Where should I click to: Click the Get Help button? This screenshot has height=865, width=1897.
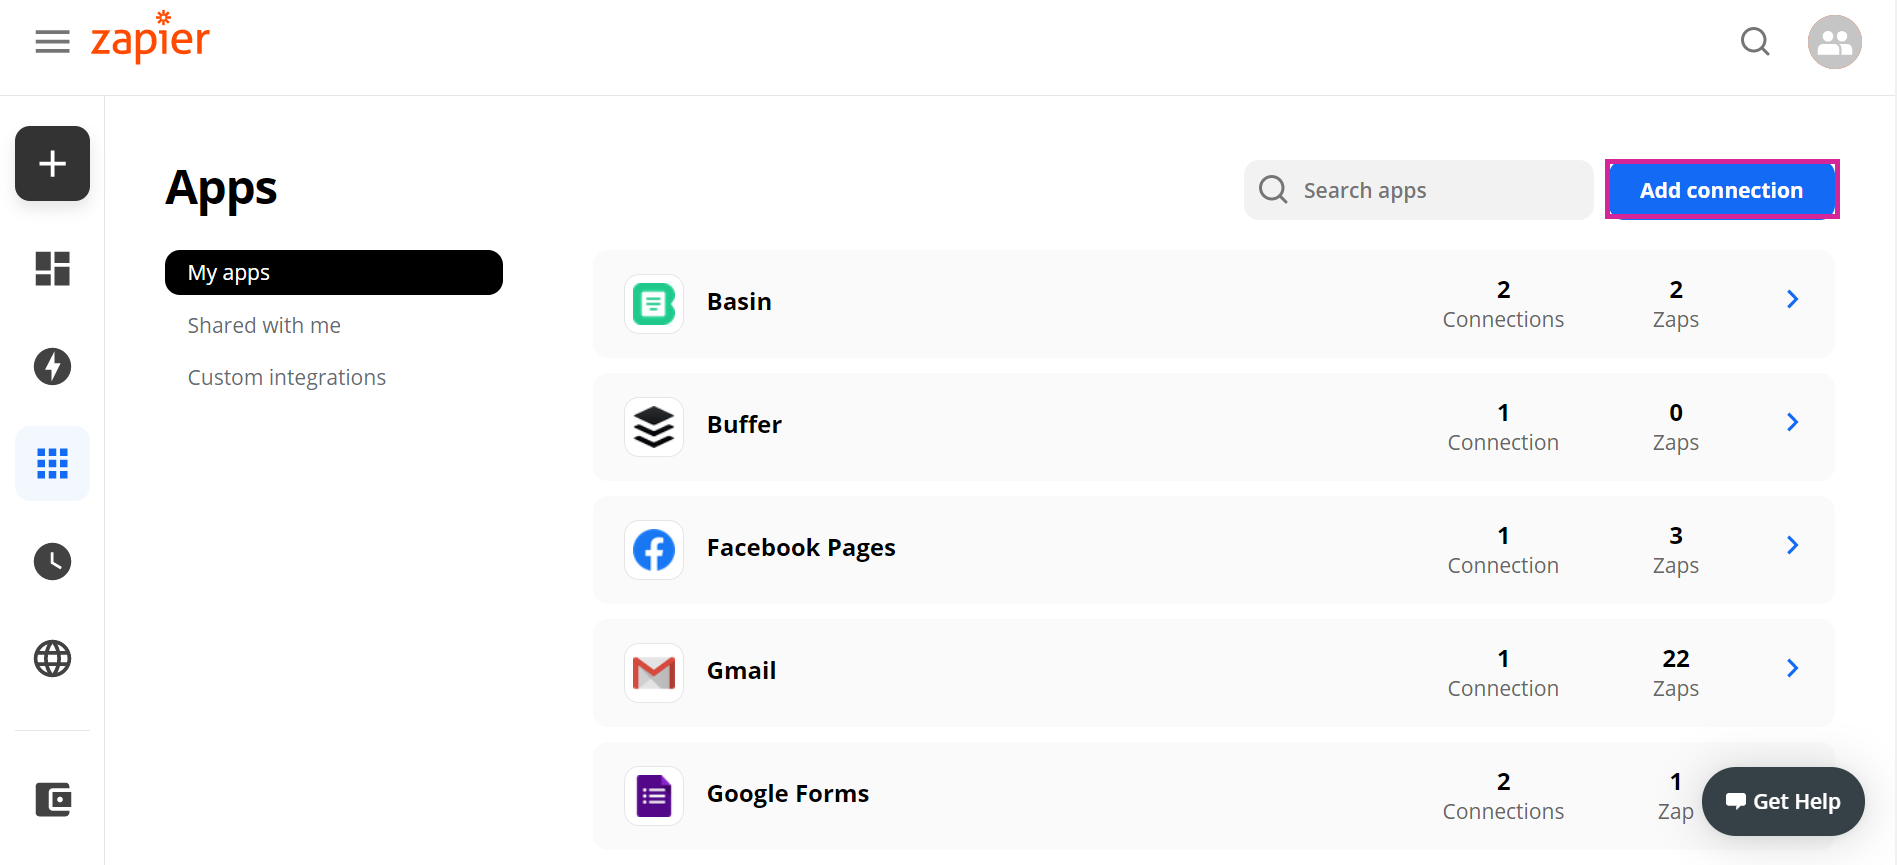(x=1783, y=801)
